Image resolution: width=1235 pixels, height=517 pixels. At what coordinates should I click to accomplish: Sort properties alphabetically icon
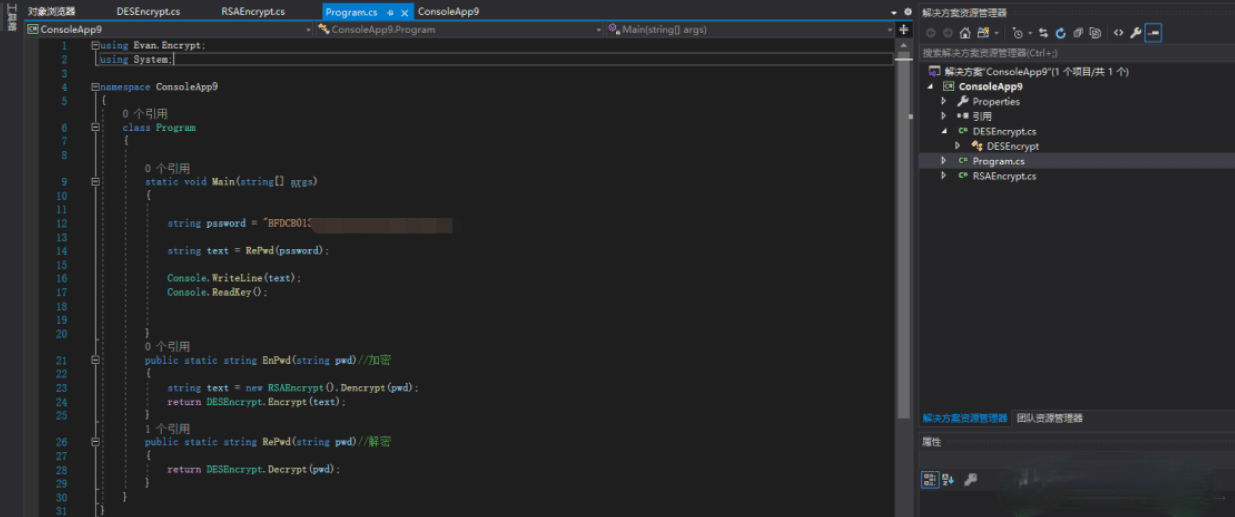click(947, 480)
